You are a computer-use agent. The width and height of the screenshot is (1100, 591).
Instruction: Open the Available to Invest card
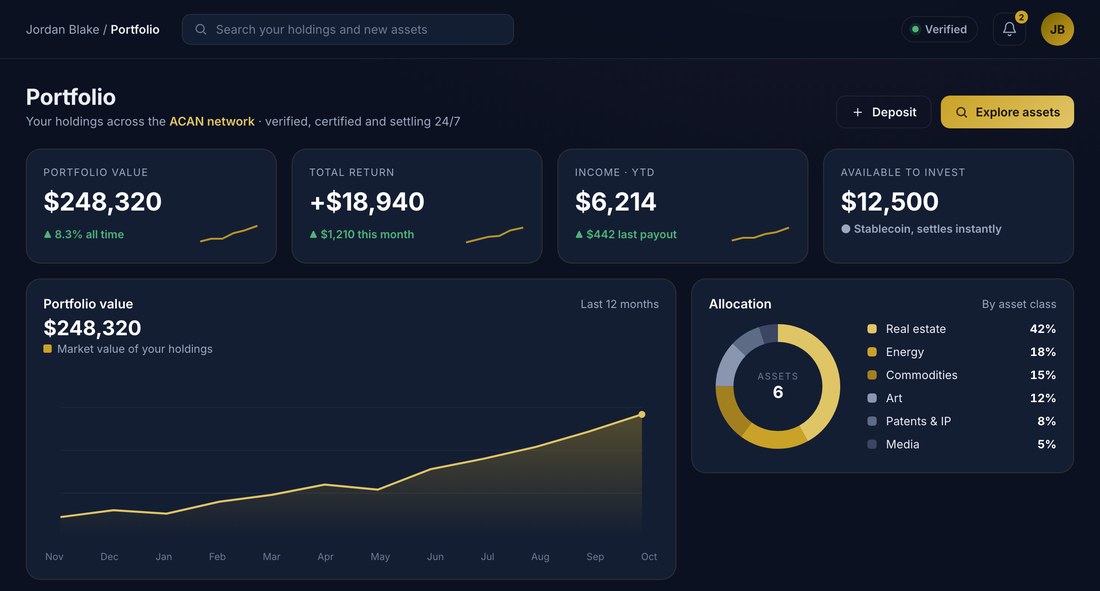[948, 206]
